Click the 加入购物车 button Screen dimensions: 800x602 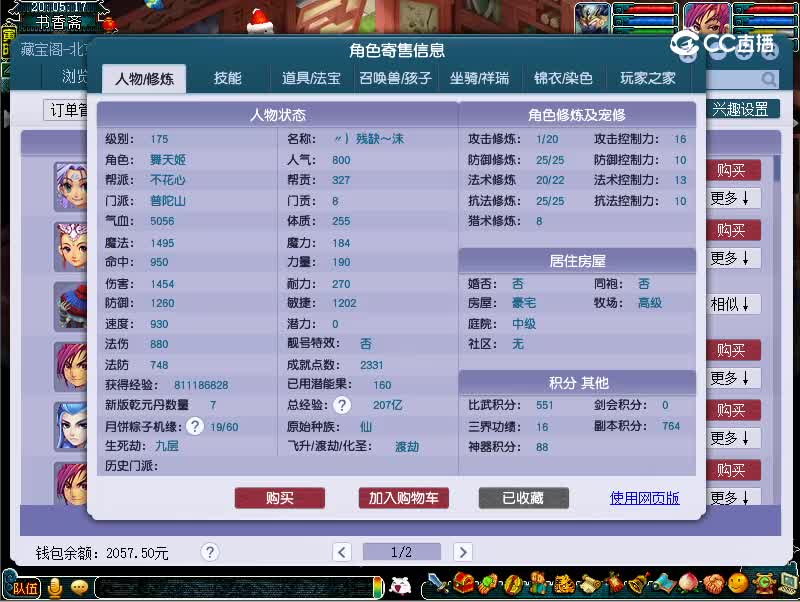(x=404, y=498)
